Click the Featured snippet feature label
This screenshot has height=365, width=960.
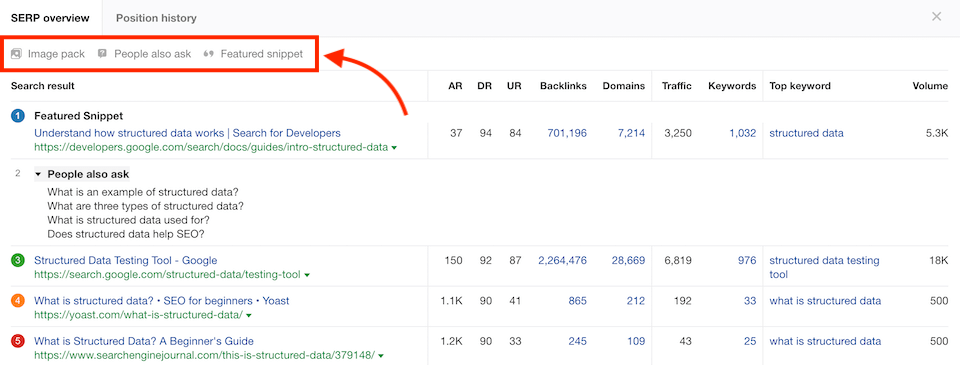261,54
